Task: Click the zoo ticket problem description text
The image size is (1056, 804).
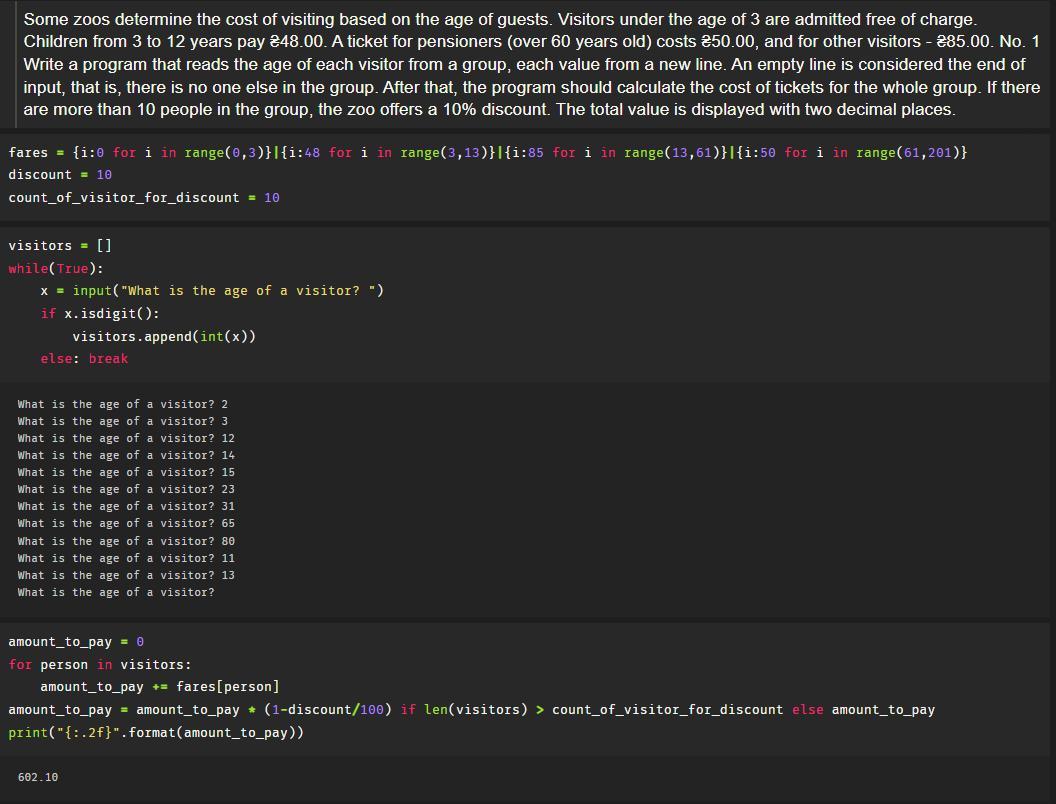Action: point(531,65)
